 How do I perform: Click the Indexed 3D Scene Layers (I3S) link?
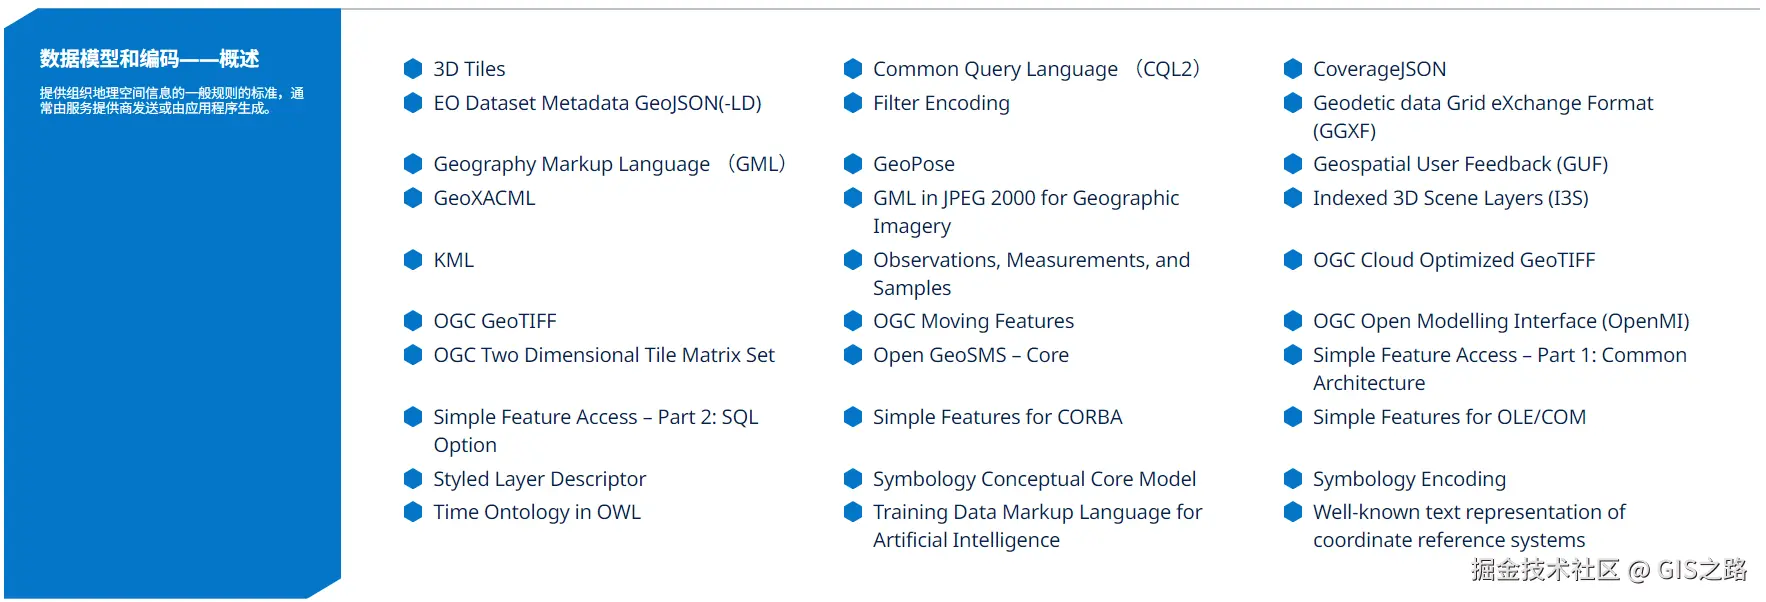click(x=1450, y=198)
